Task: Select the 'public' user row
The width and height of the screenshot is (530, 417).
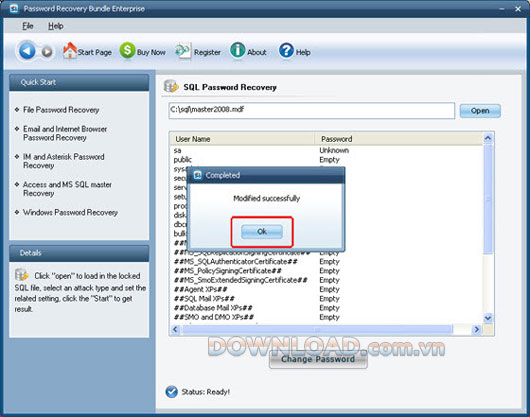Action: 327,160
